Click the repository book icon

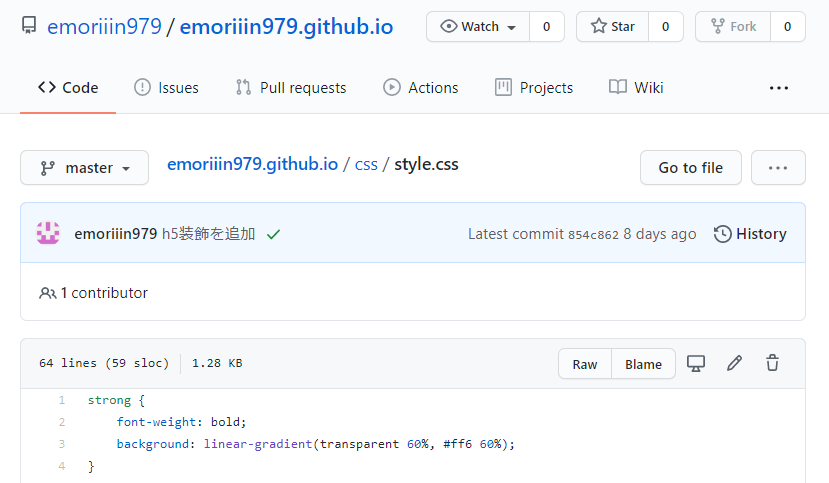pyautogui.click(x=29, y=25)
